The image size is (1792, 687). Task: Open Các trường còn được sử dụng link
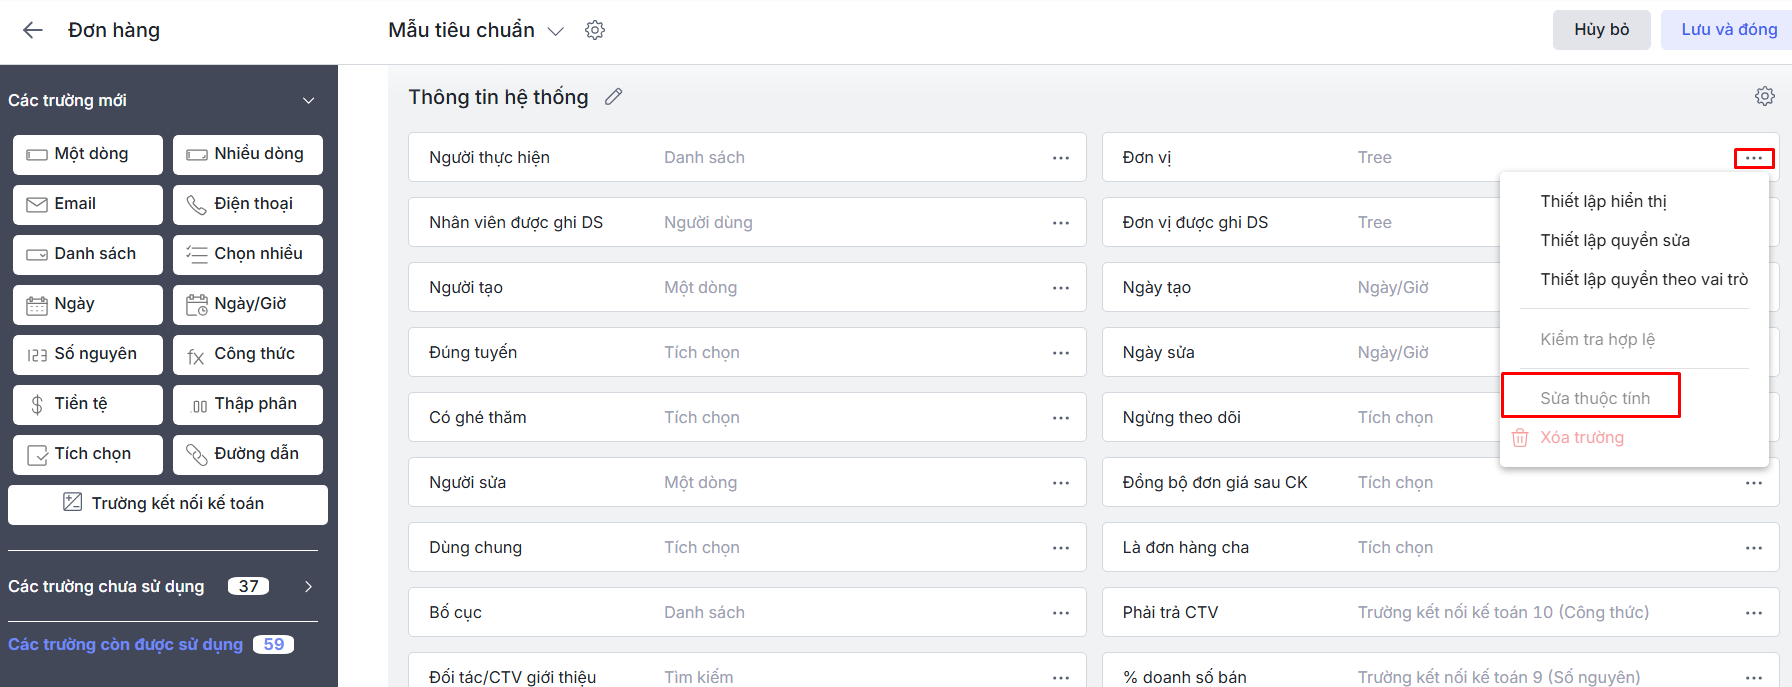coord(126,644)
